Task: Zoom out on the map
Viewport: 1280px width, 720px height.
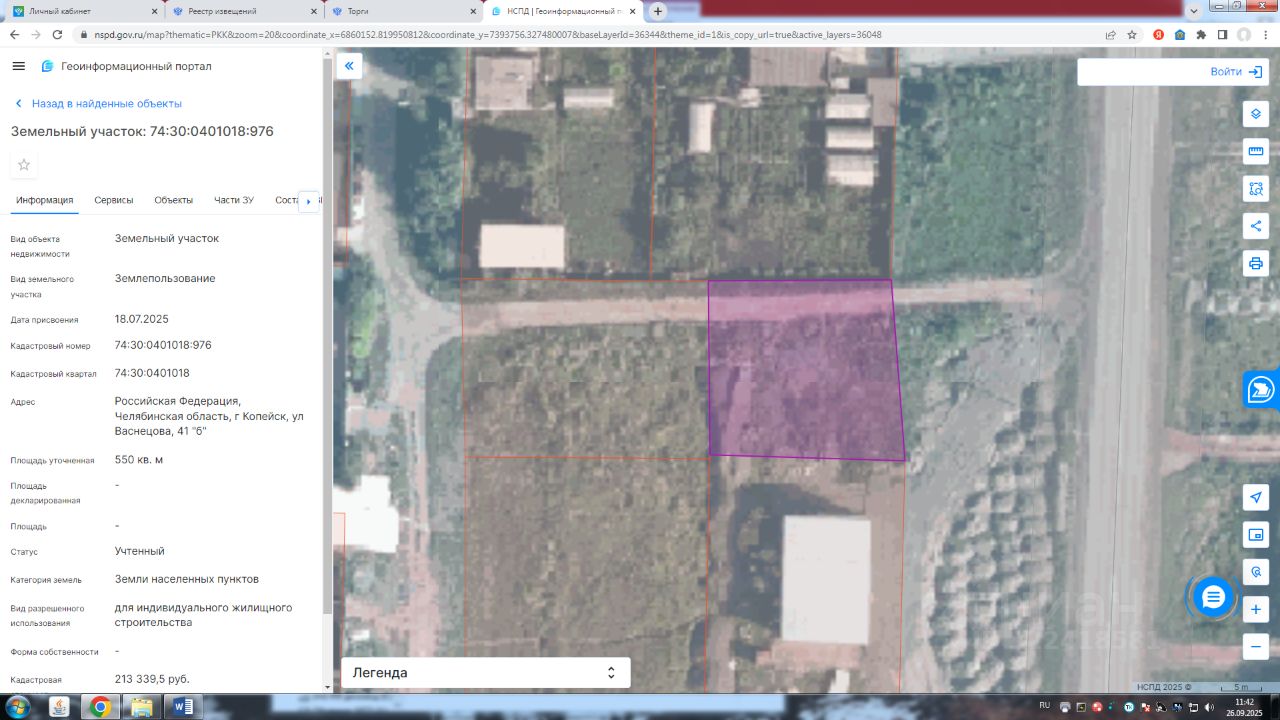Action: 1256,647
